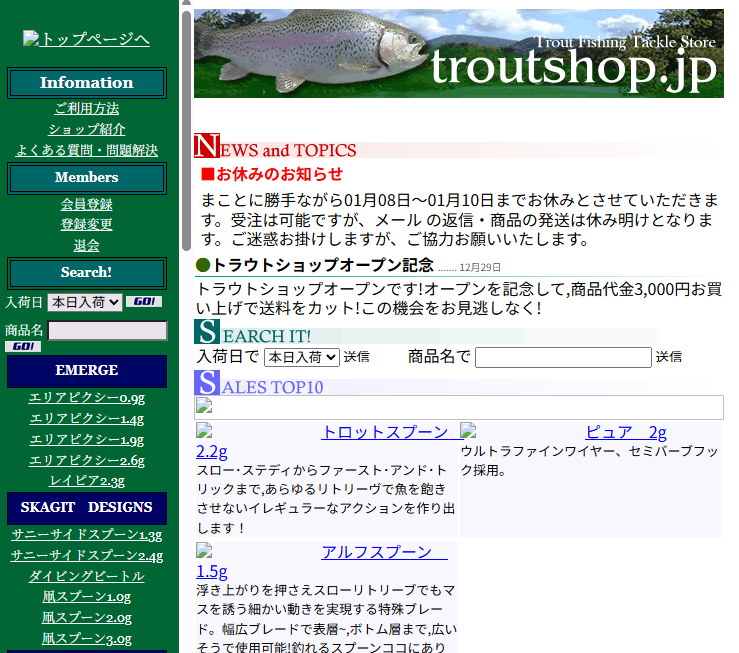Open エリアピクシー2.6g link
Screen dimensions: 739x653
click(x=87, y=460)
